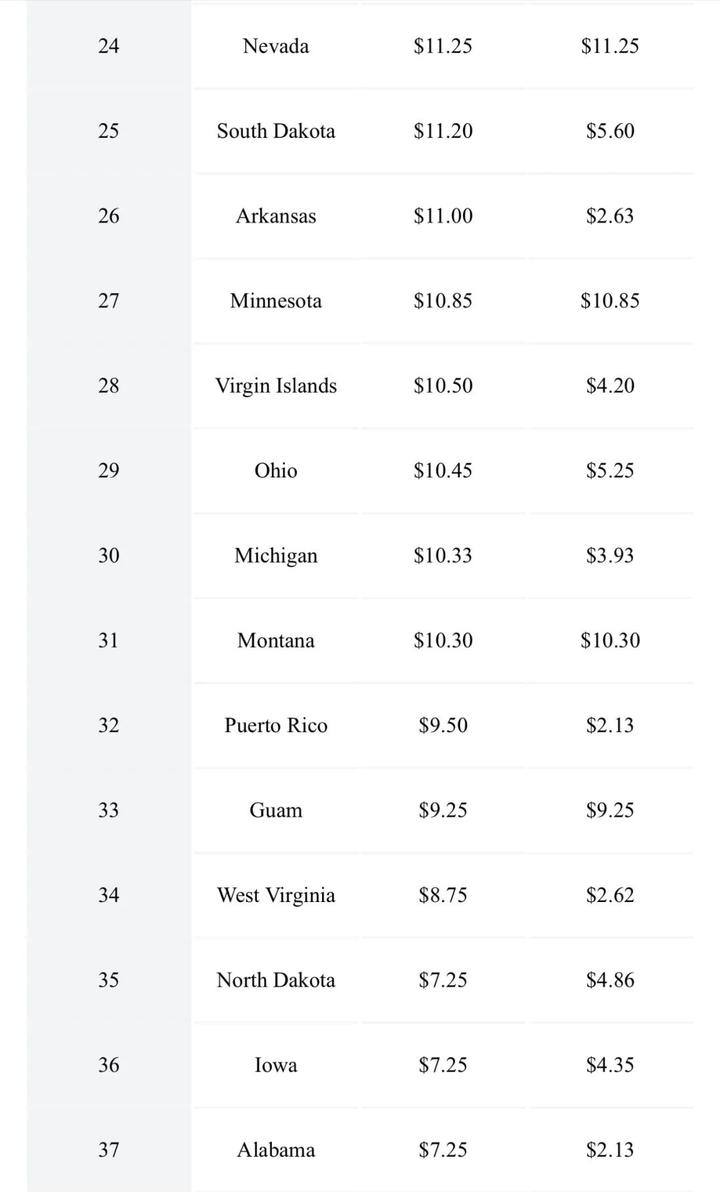Select the $2.63 tipped wage for Arkansas

tap(609, 216)
